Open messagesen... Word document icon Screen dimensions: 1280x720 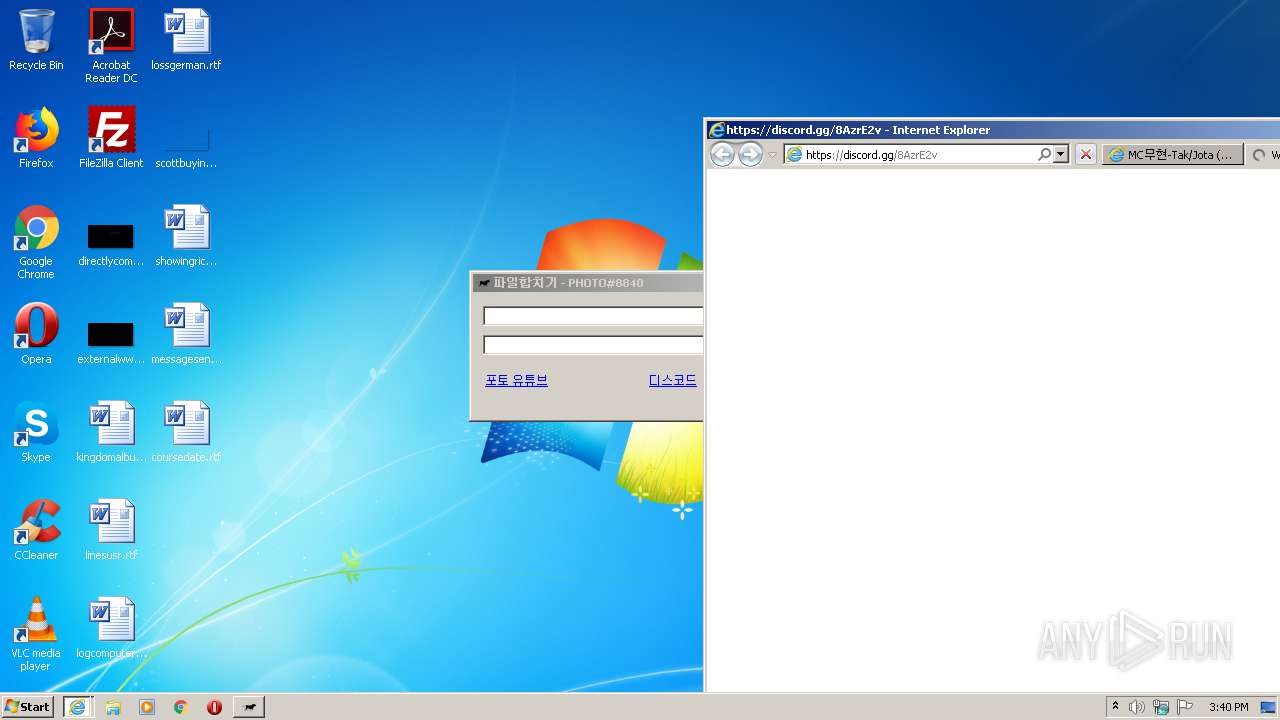tap(186, 334)
